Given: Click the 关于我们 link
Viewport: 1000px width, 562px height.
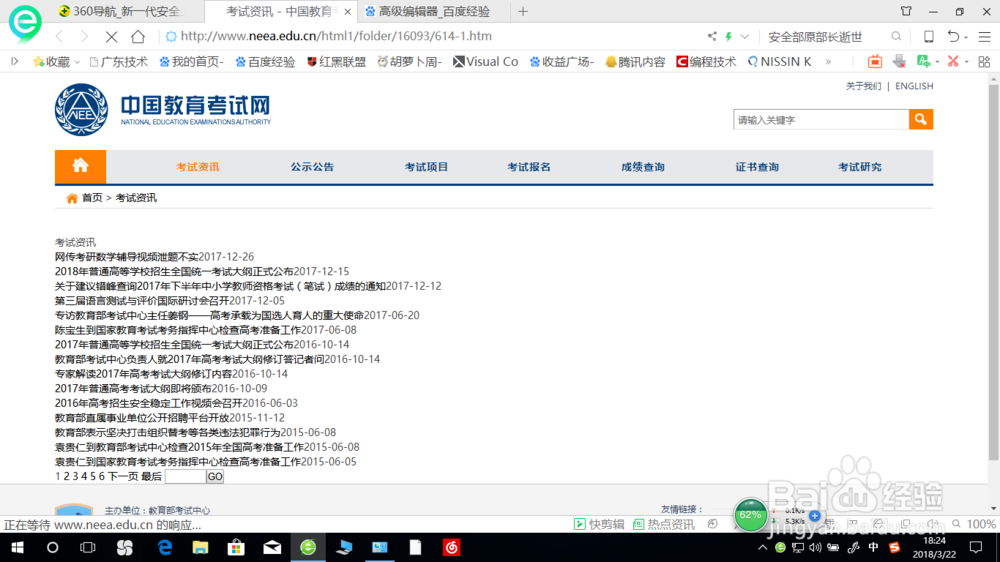Looking at the screenshot, I should tap(864, 86).
